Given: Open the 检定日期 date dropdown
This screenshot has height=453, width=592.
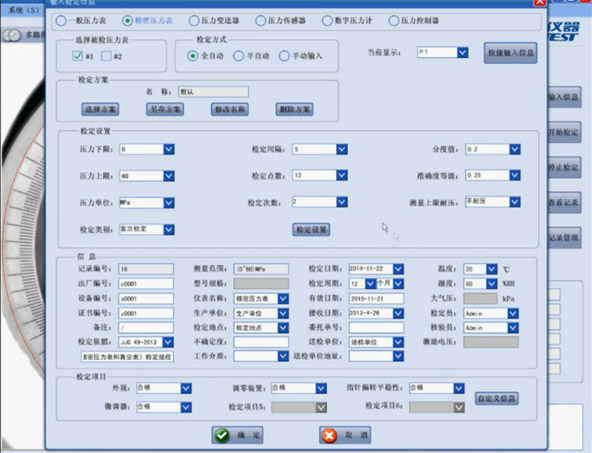Looking at the screenshot, I should click(x=398, y=269).
